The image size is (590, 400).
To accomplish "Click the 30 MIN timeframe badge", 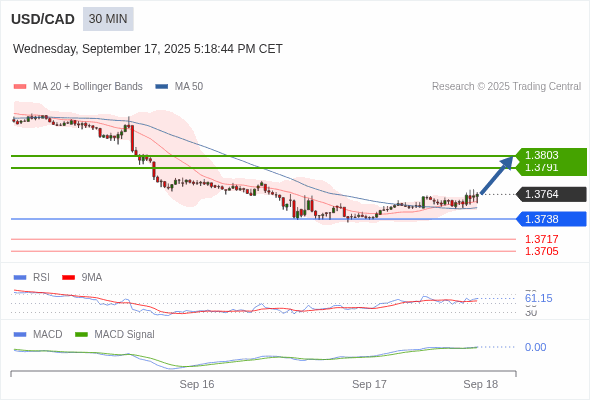I will 108,19.
